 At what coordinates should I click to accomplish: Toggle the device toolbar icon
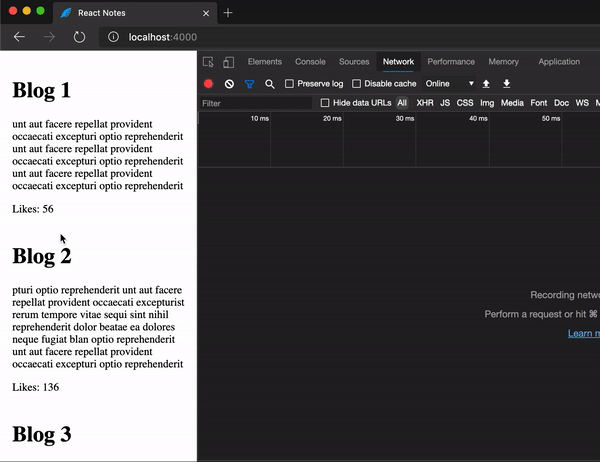228,62
